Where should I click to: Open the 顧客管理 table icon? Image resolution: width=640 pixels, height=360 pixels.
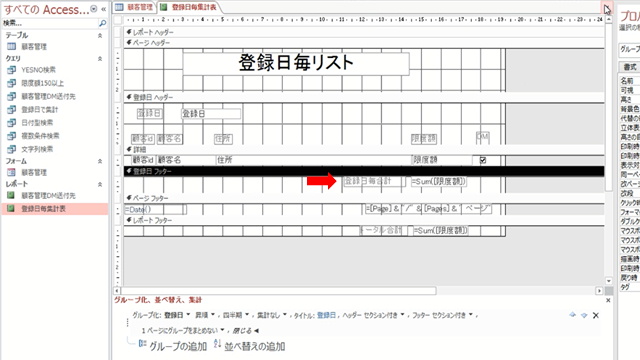(11, 47)
